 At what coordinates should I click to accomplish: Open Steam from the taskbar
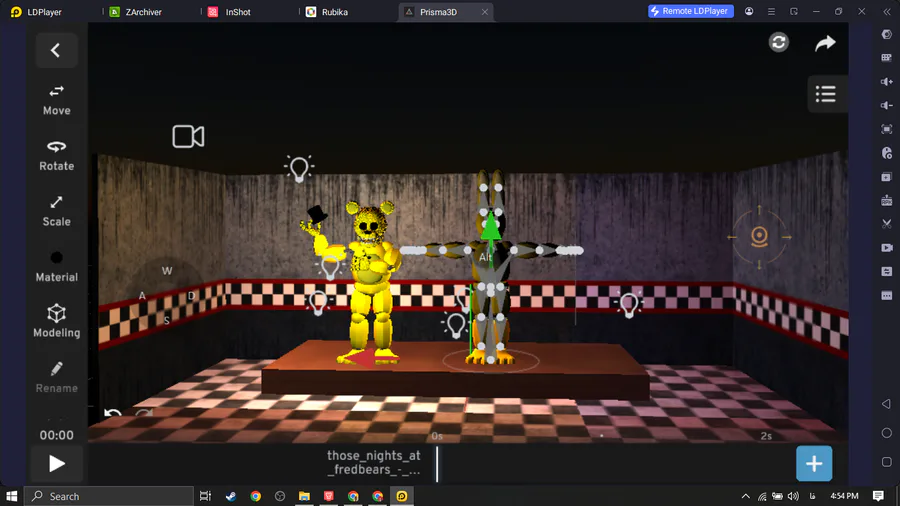point(231,496)
